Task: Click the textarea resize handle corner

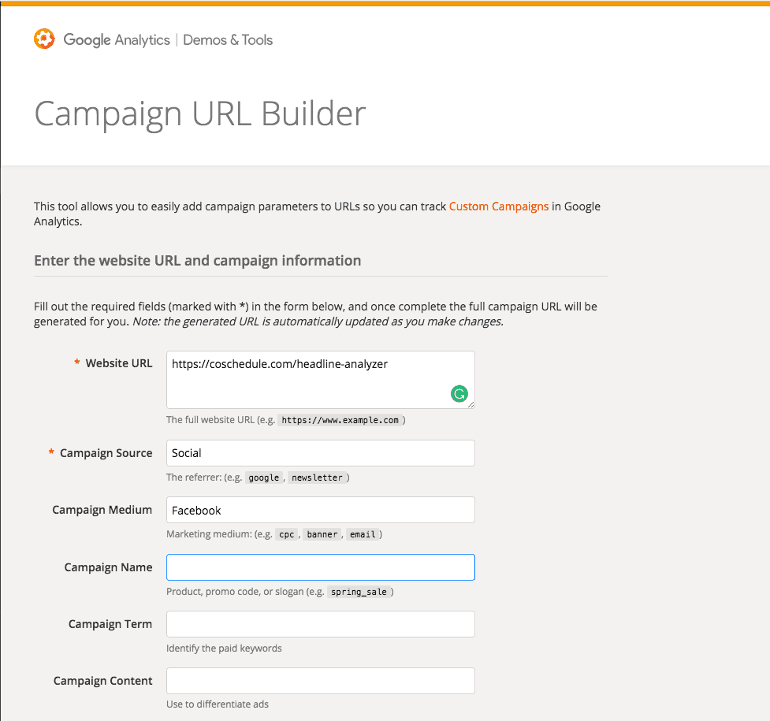Action: coord(471,405)
